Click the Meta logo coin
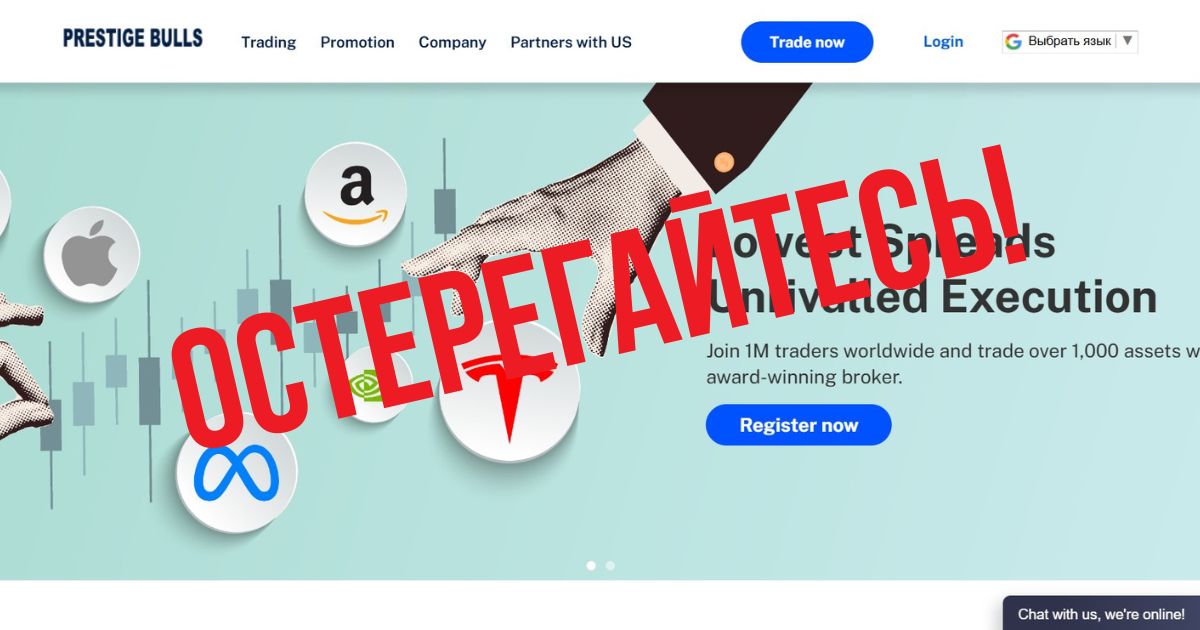This screenshot has width=1200, height=630. point(237,473)
